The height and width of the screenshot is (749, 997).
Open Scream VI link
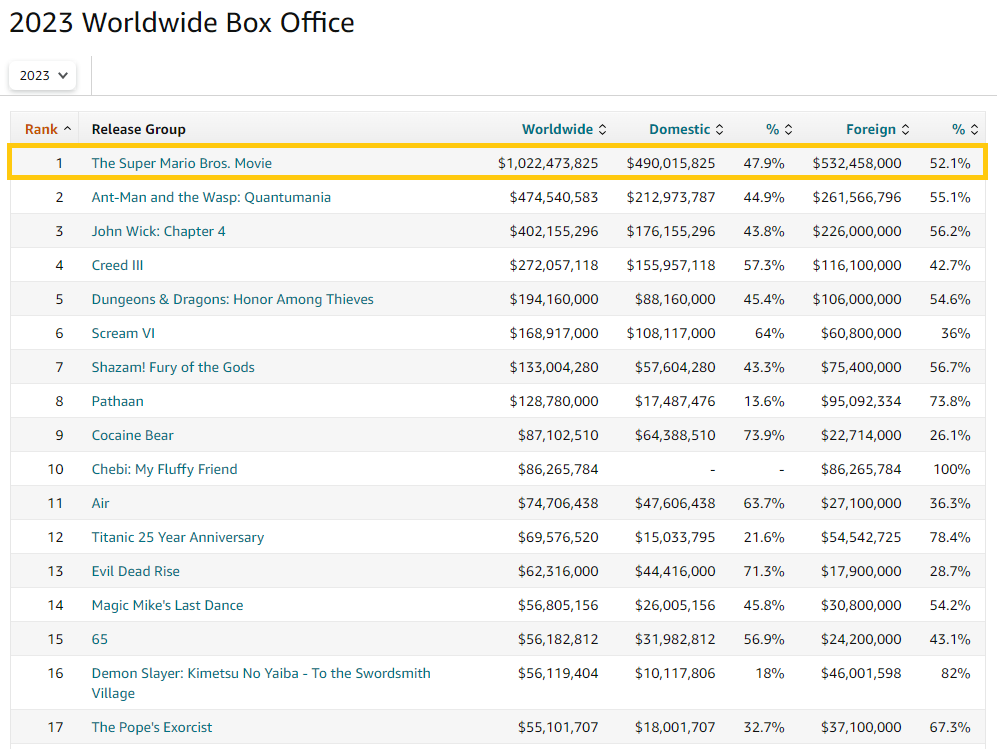pyautogui.click(x=123, y=333)
